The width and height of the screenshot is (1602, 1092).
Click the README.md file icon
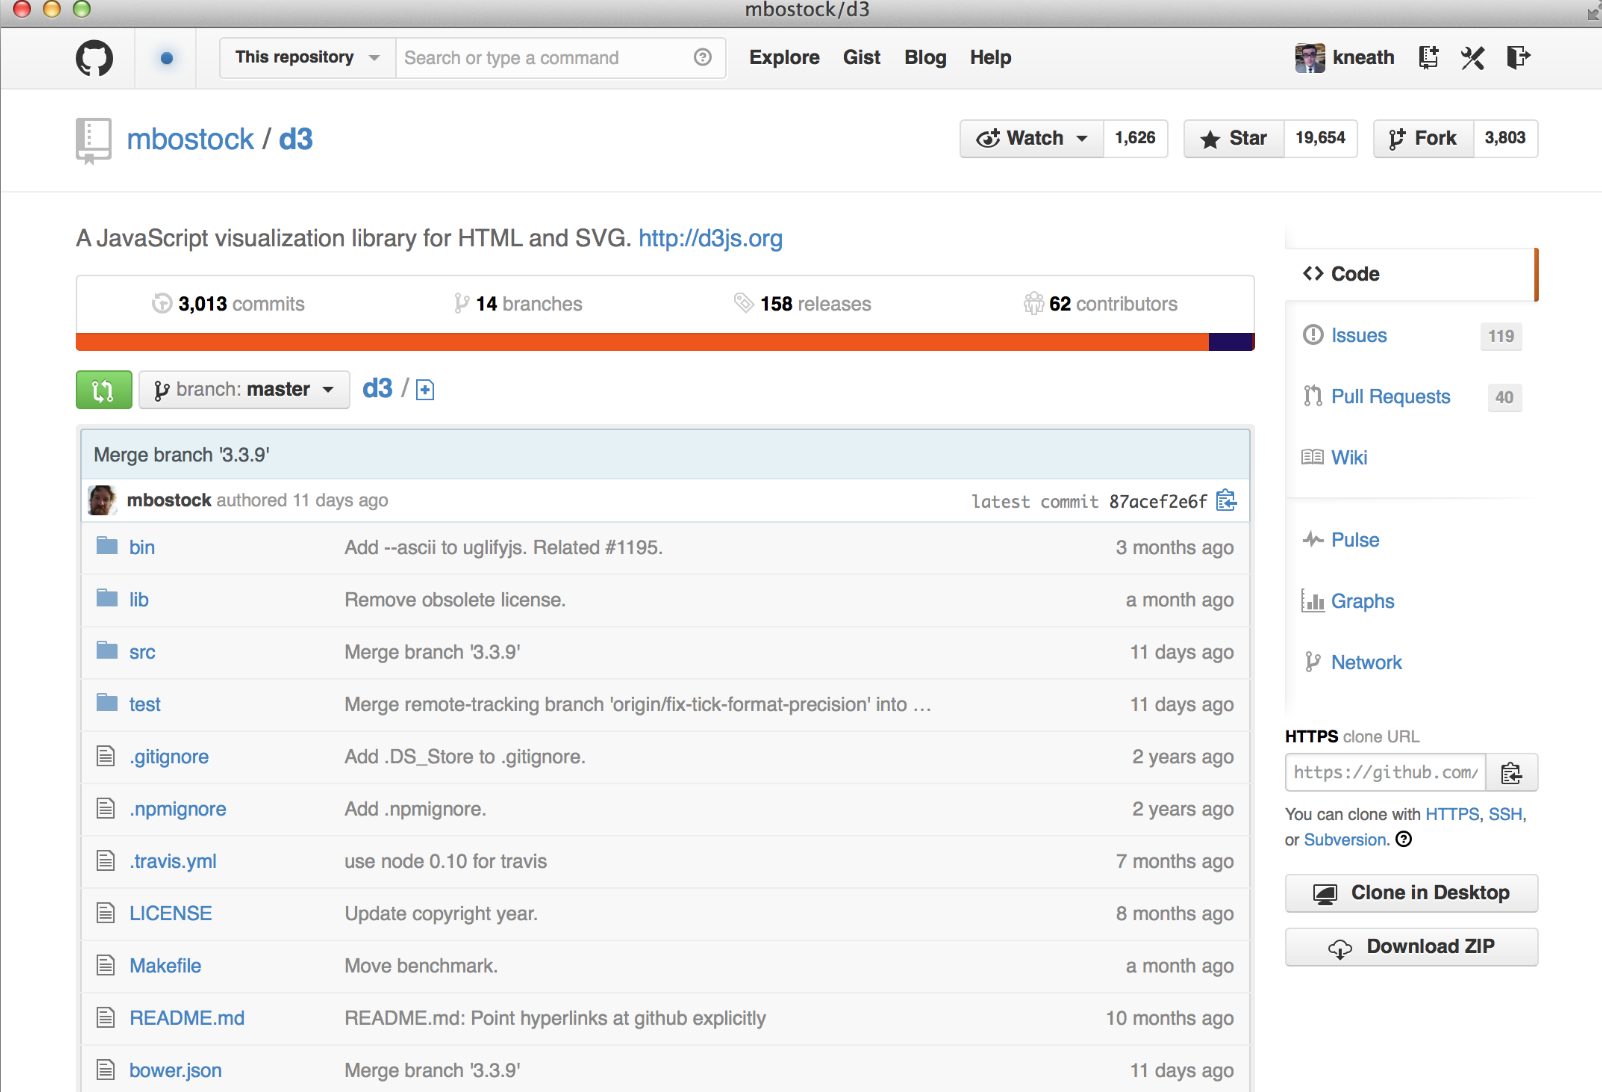click(106, 1018)
